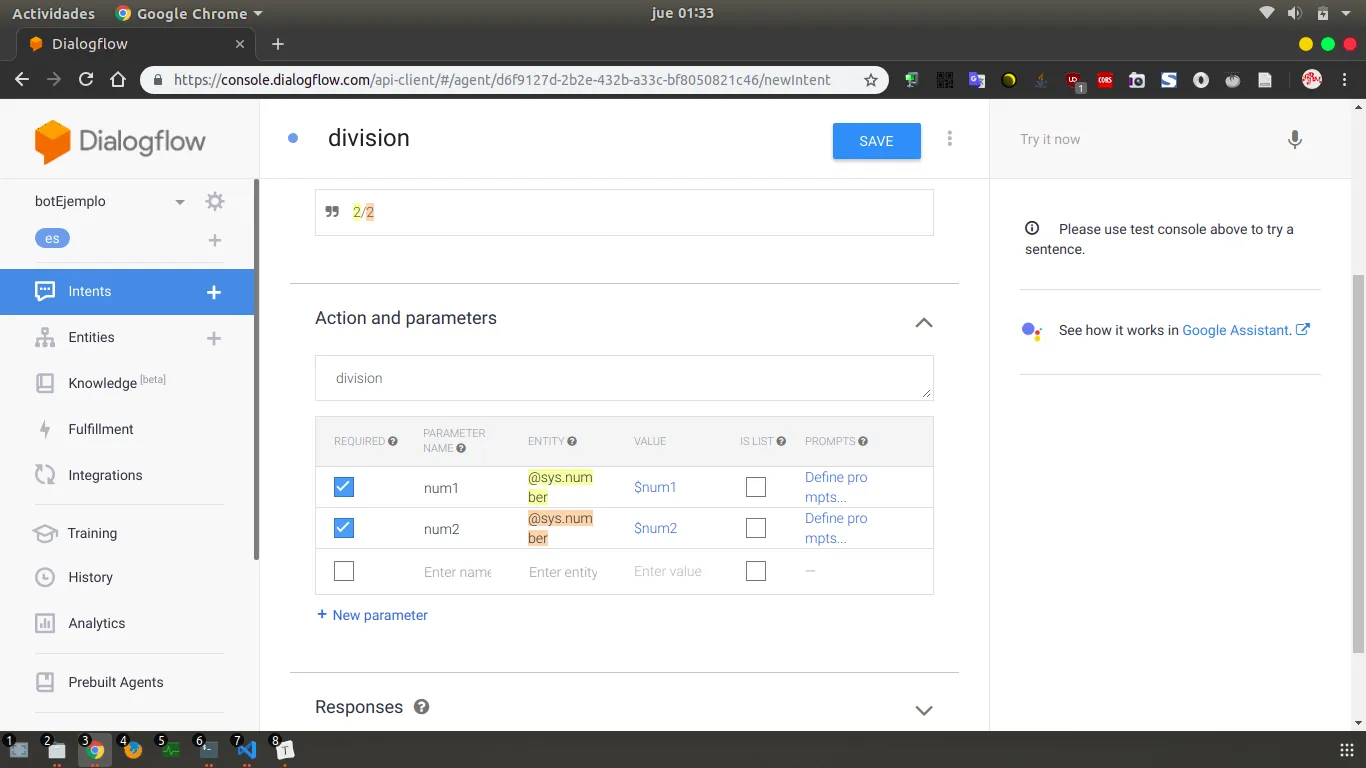Create a new entity using plus icon
Image resolution: width=1366 pixels, height=768 pixels.
(213, 338)
